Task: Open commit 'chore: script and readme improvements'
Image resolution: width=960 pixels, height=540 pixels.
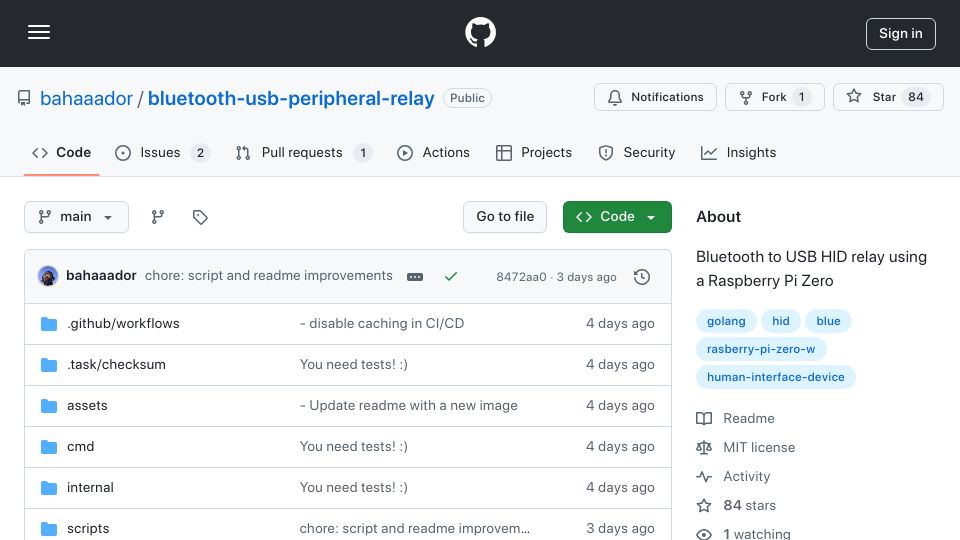Action: (x=269, y=276)
